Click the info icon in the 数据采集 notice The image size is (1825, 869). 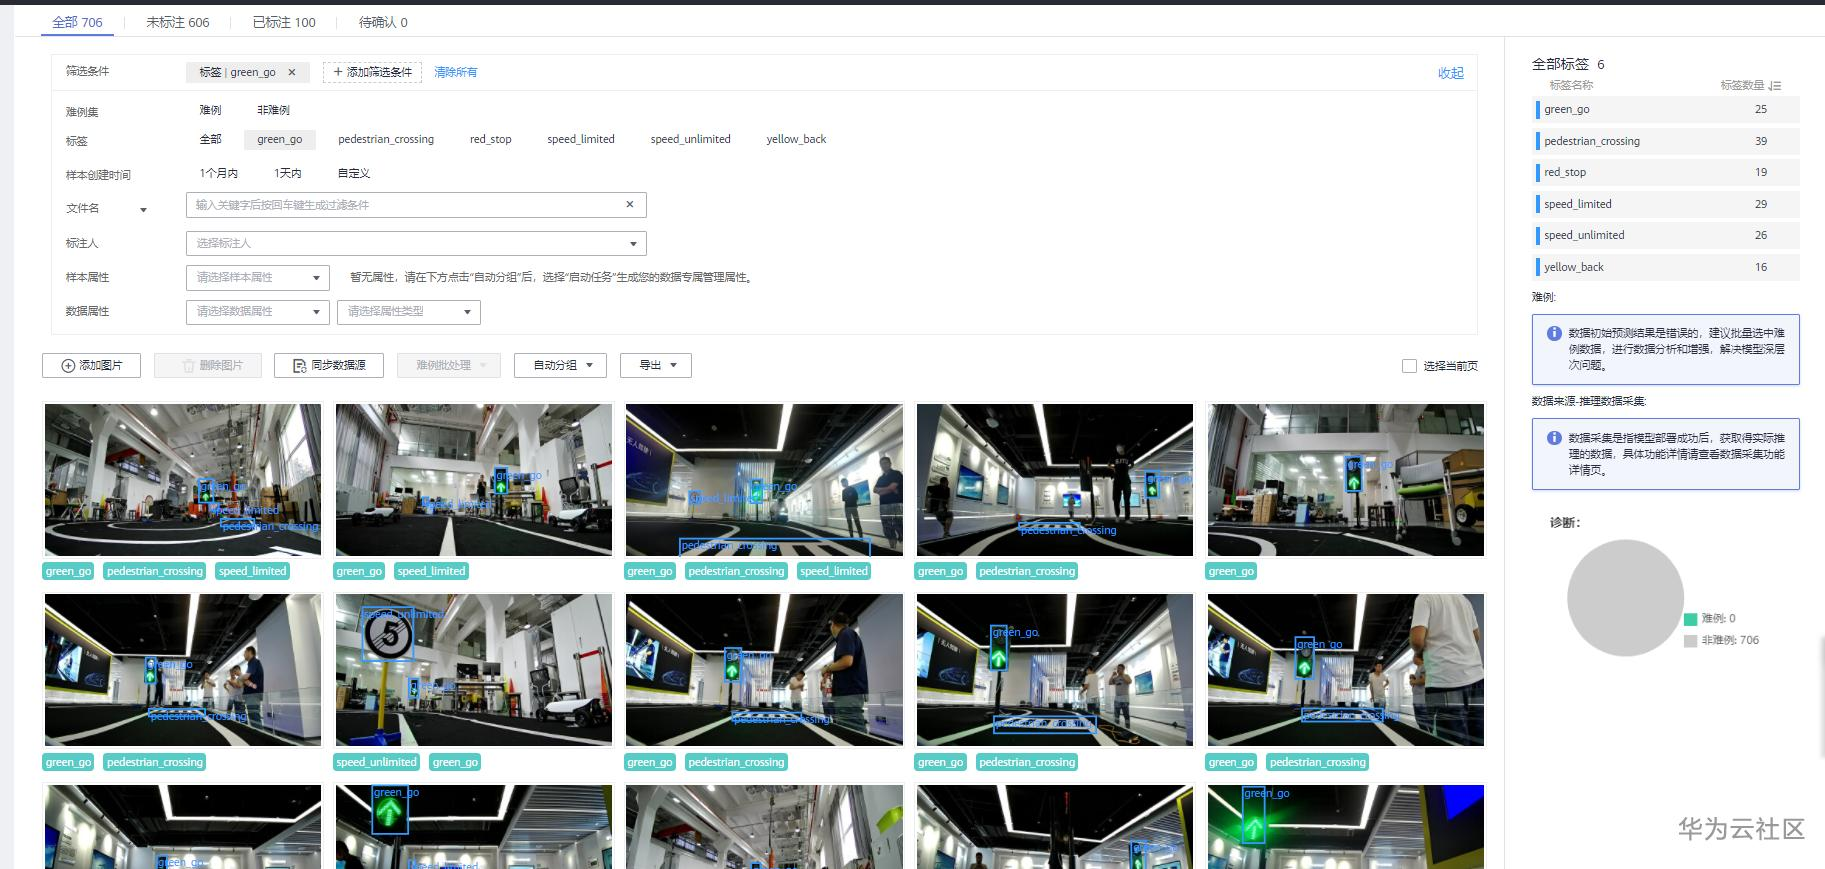[x=1554, y=438]
